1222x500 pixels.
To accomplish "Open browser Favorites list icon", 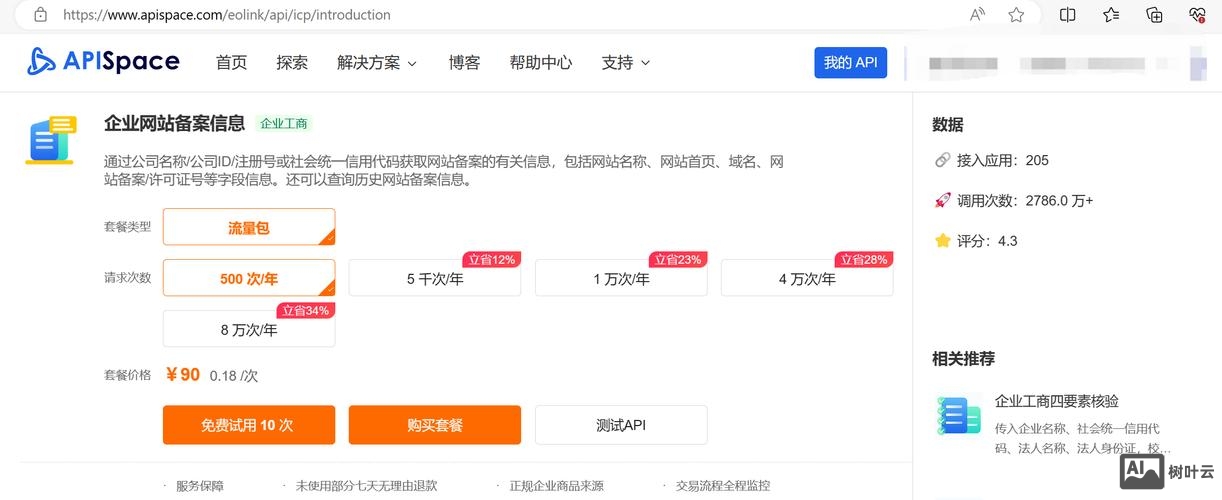I will click(1111, 15).
